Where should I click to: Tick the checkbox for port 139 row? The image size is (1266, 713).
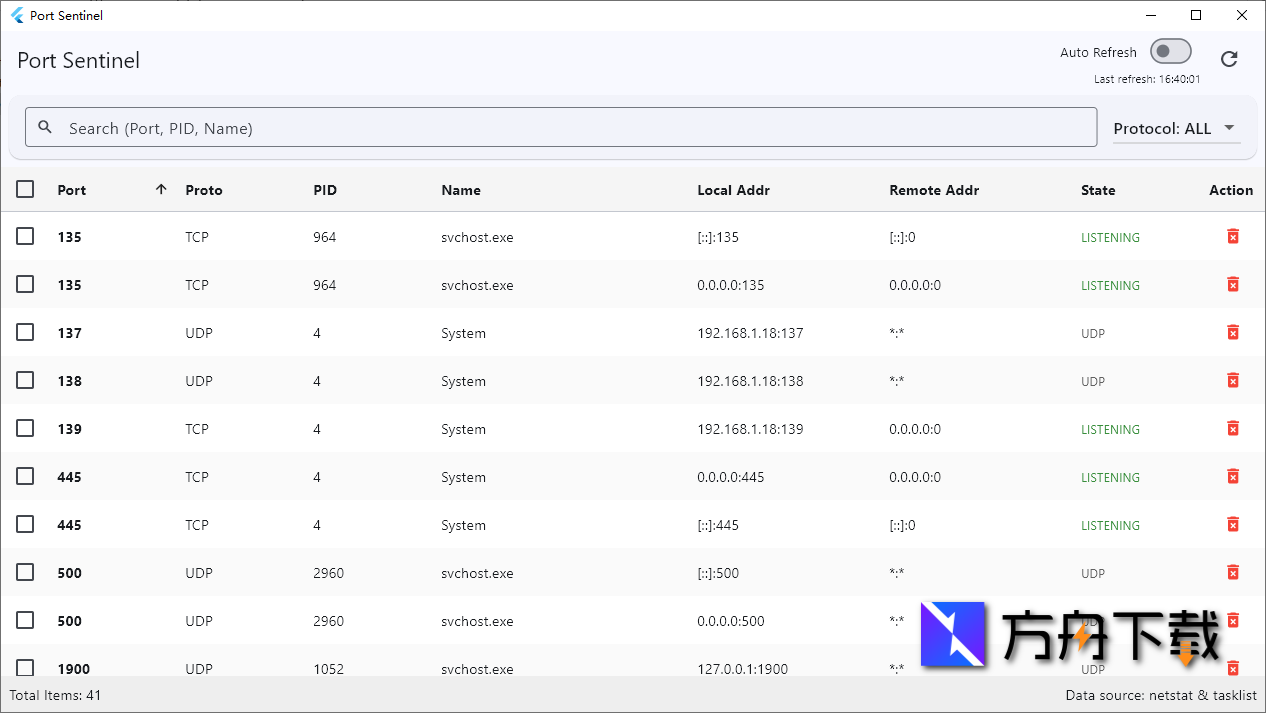pos(25,428)
